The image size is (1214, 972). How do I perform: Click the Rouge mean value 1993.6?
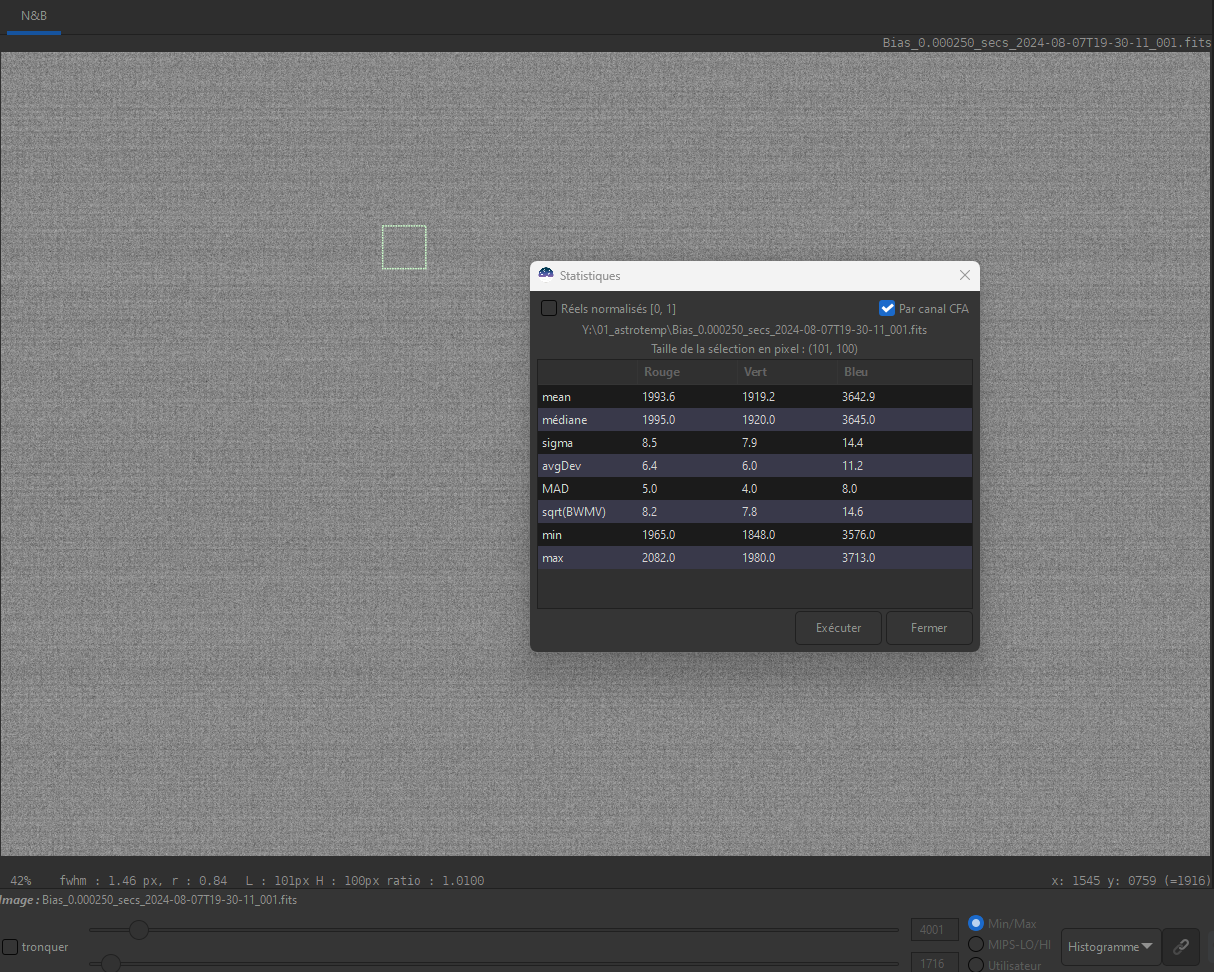pos(658,397)
